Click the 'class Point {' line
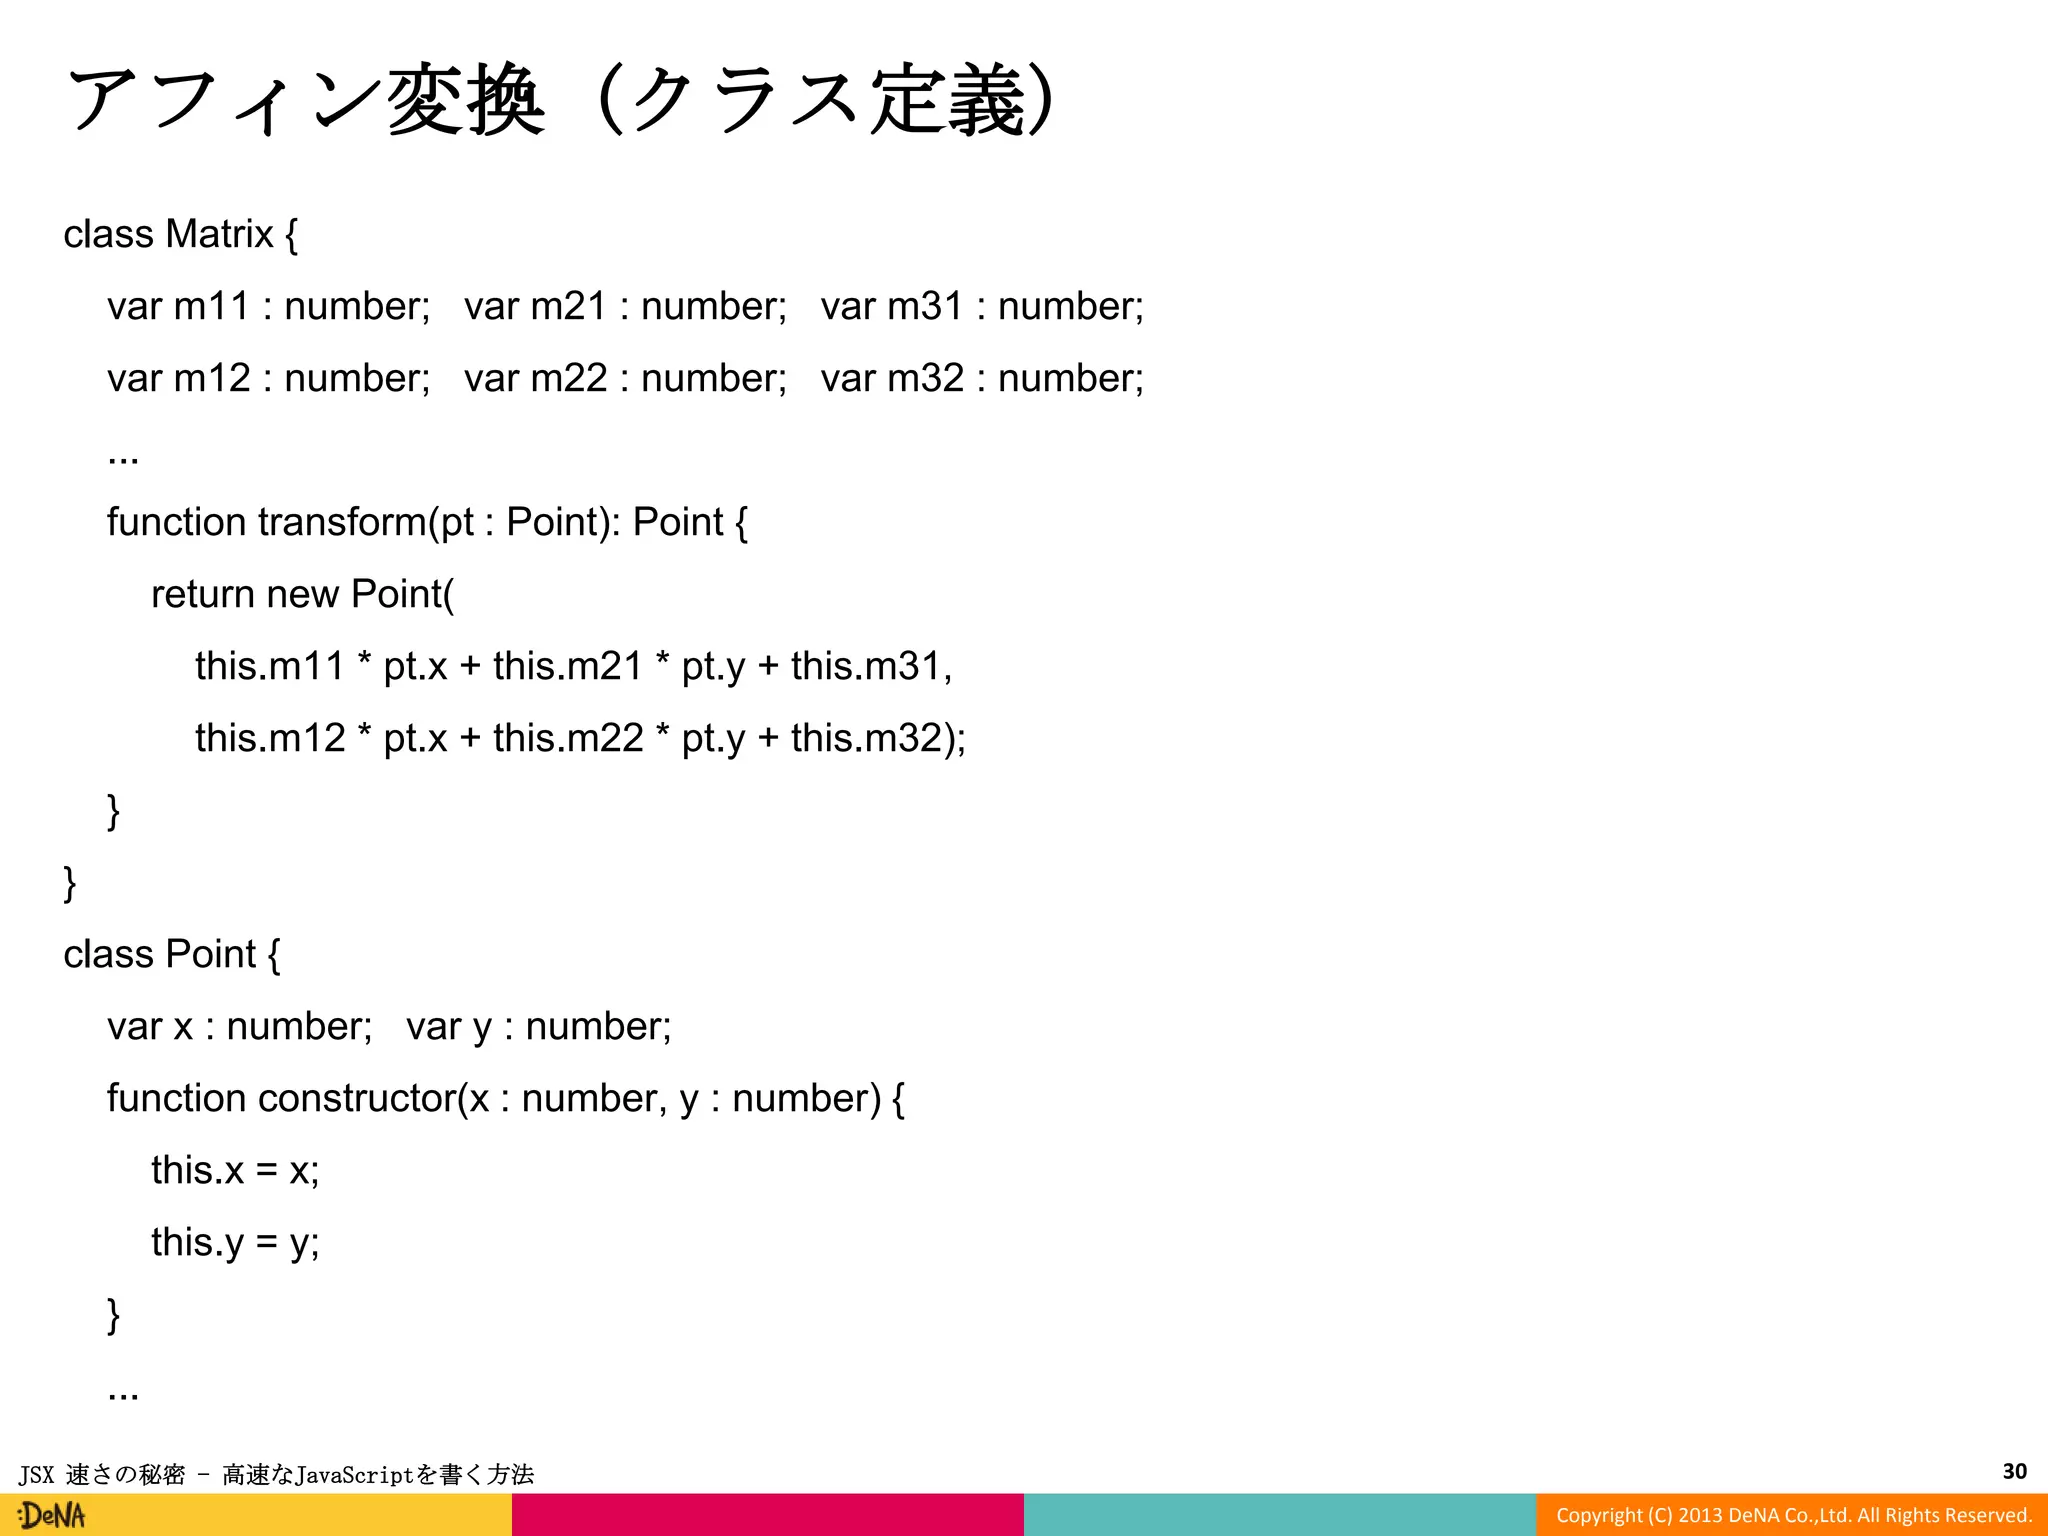This screenshot has width=2048, height=1536. pos(171,954)
